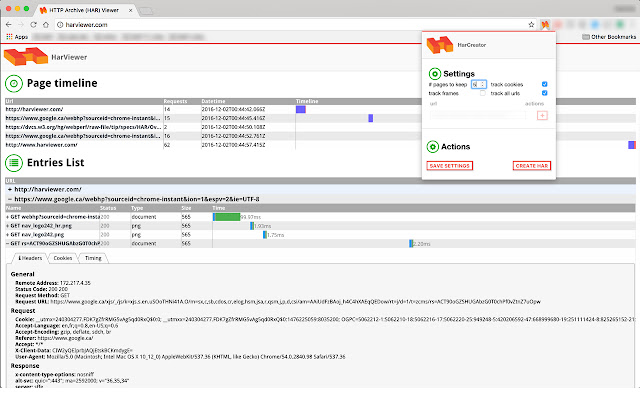
Task: Click the Entries List green icon
Action: pos(14,162)
